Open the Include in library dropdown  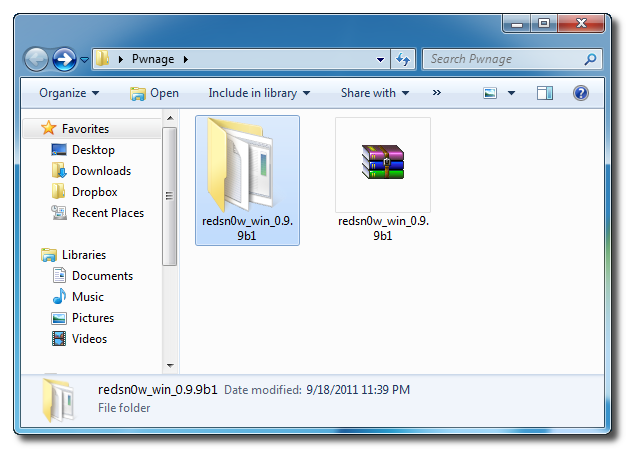click(259, 93)
